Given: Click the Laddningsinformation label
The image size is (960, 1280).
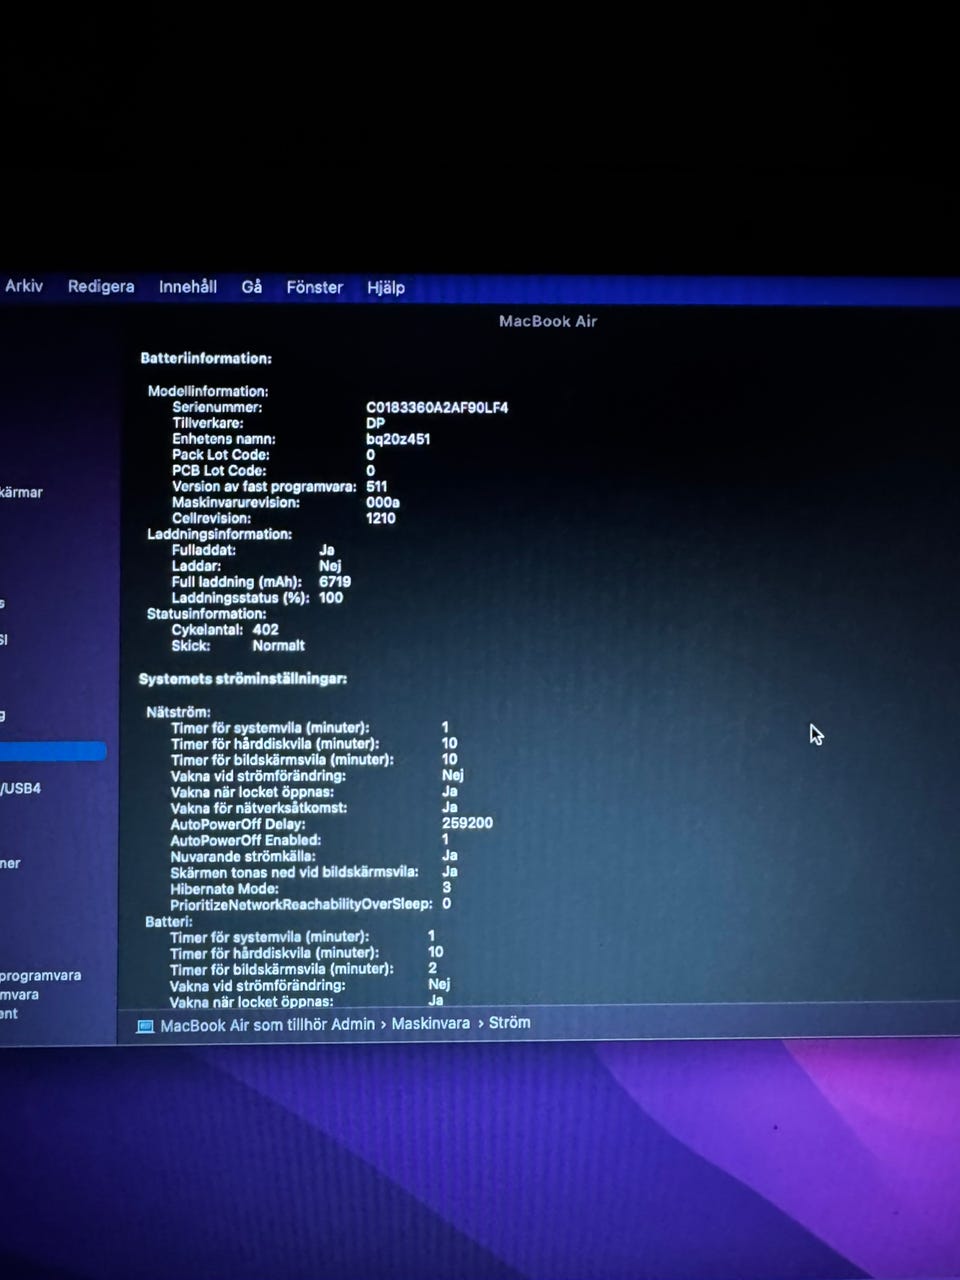Looking at the screenshot, I should [219, 534].
